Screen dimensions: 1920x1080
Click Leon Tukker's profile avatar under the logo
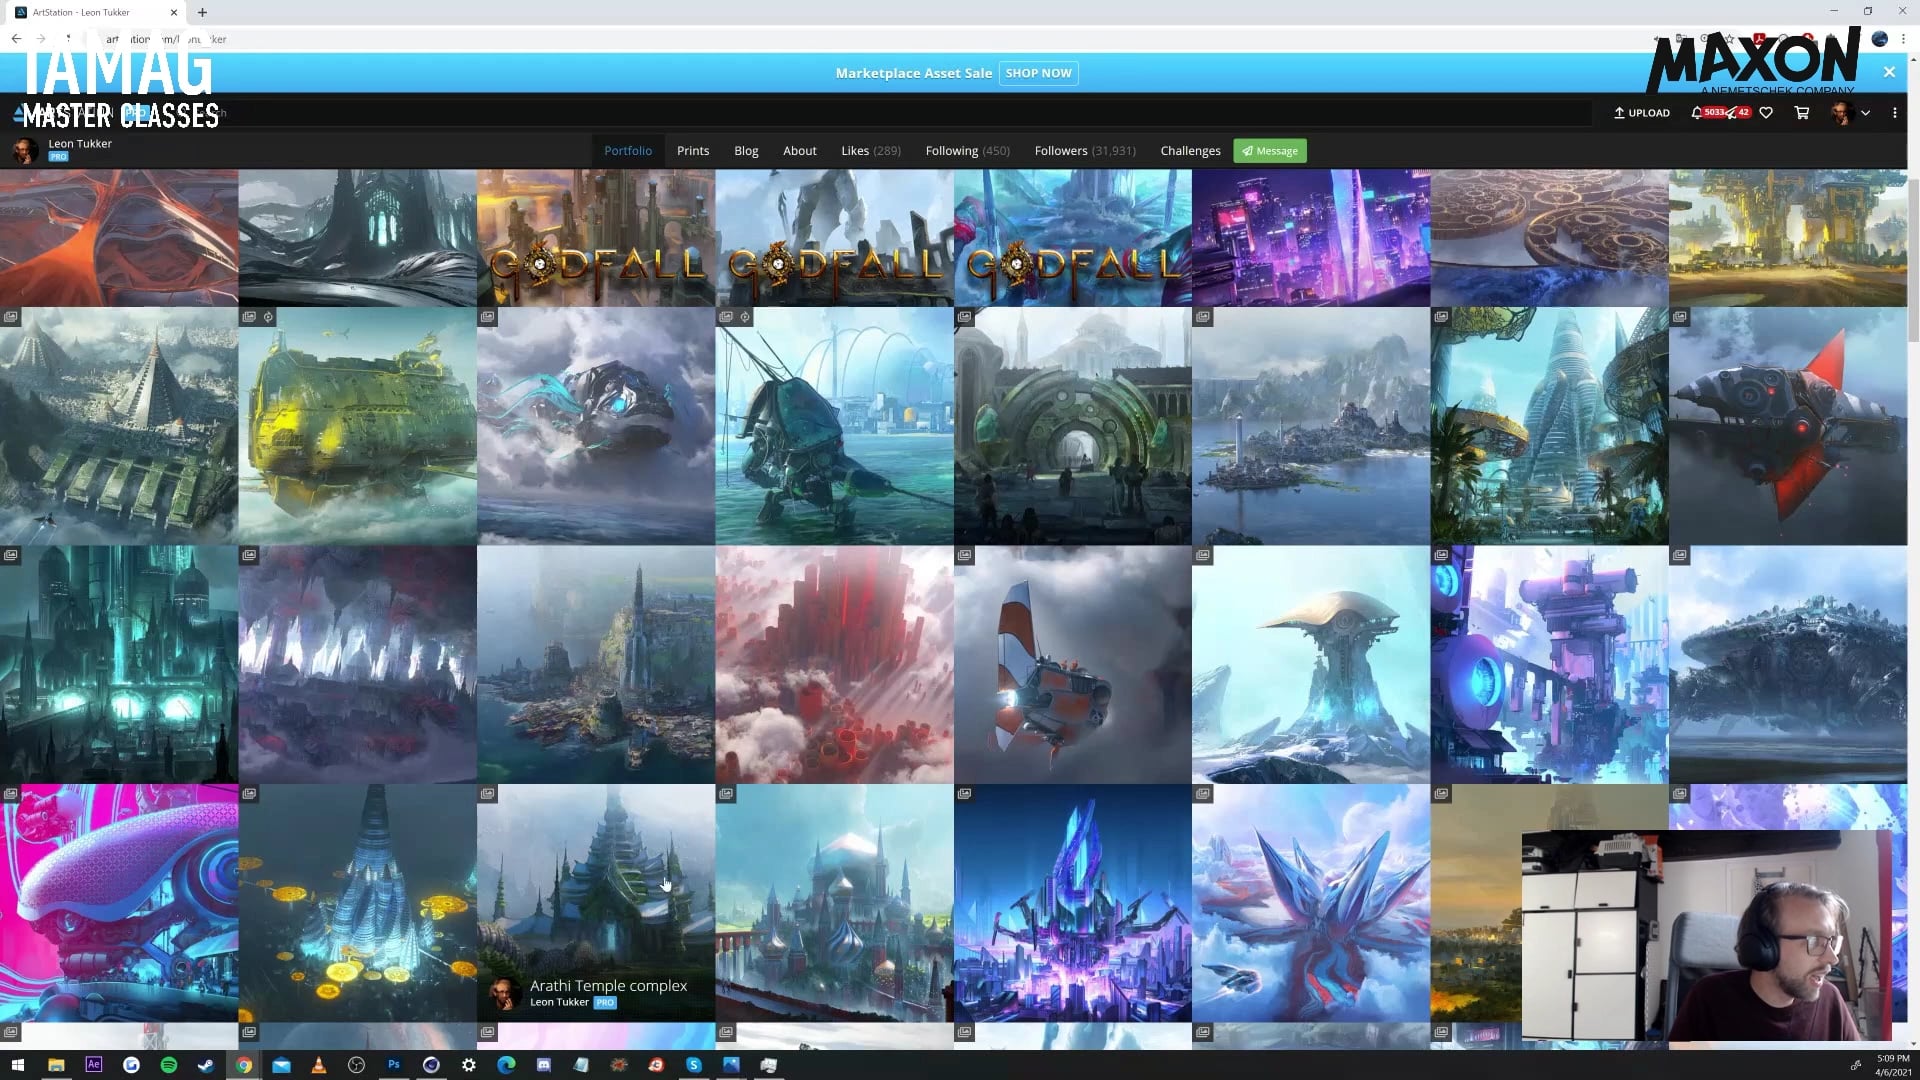[25, 150]
